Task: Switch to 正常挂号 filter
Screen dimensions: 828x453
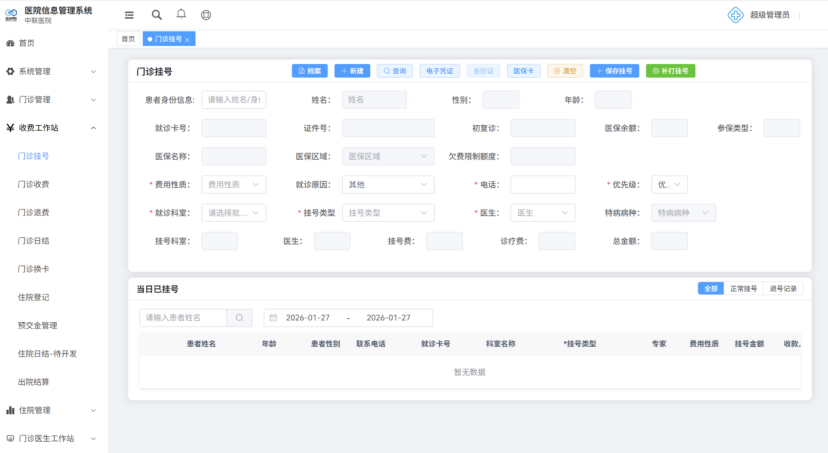Action: pos(742,288)
